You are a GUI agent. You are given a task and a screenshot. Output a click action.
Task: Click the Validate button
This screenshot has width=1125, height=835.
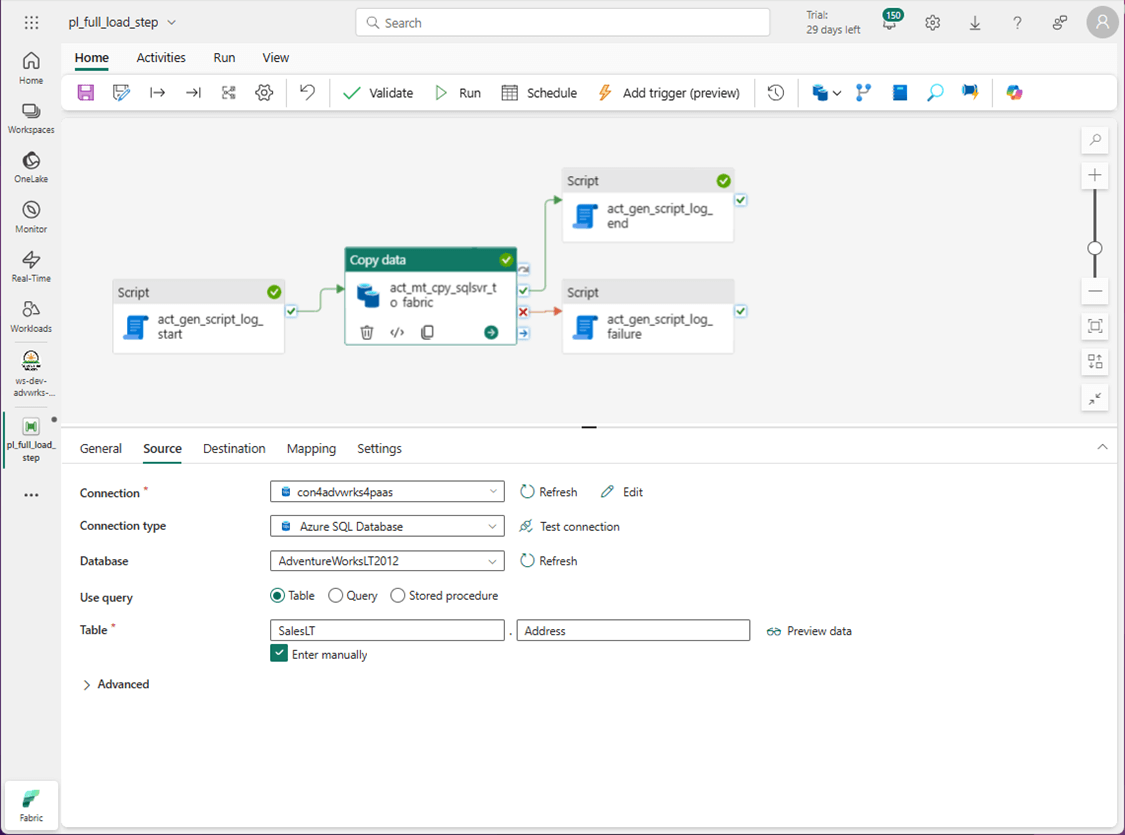(378, 93)
